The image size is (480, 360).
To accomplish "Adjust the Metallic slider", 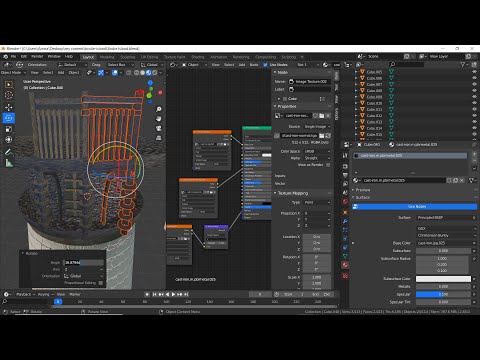I will (443, 286).
